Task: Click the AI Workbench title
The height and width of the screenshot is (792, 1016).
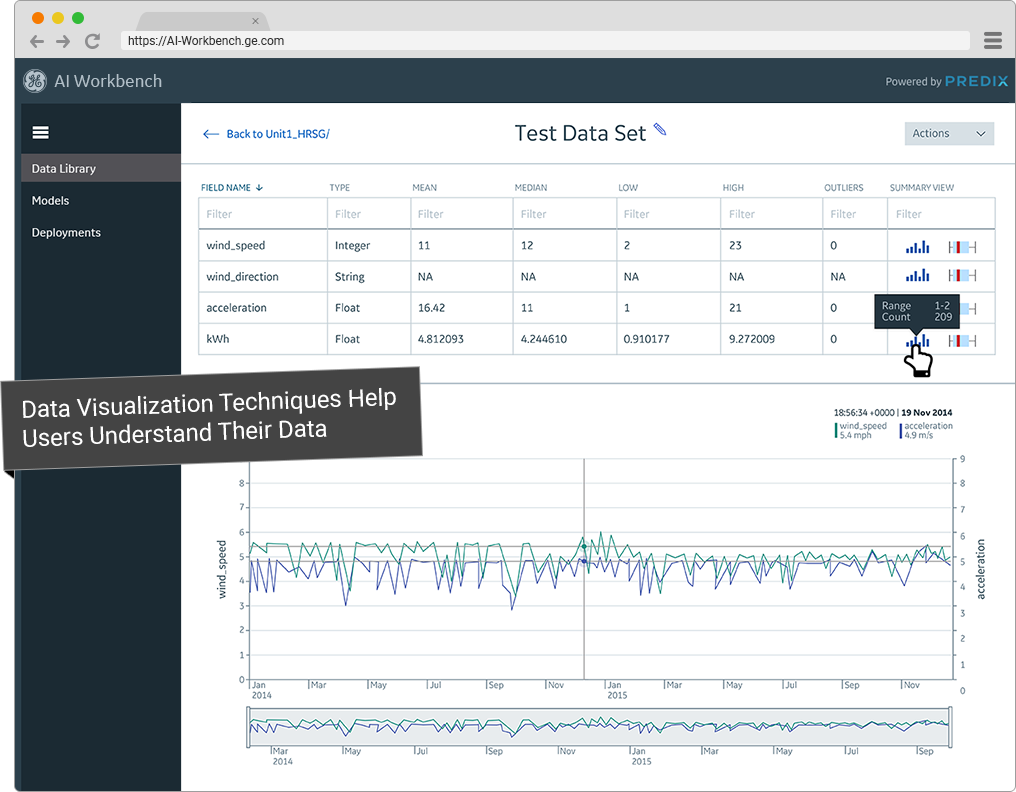Action: [x=108, y=81]
